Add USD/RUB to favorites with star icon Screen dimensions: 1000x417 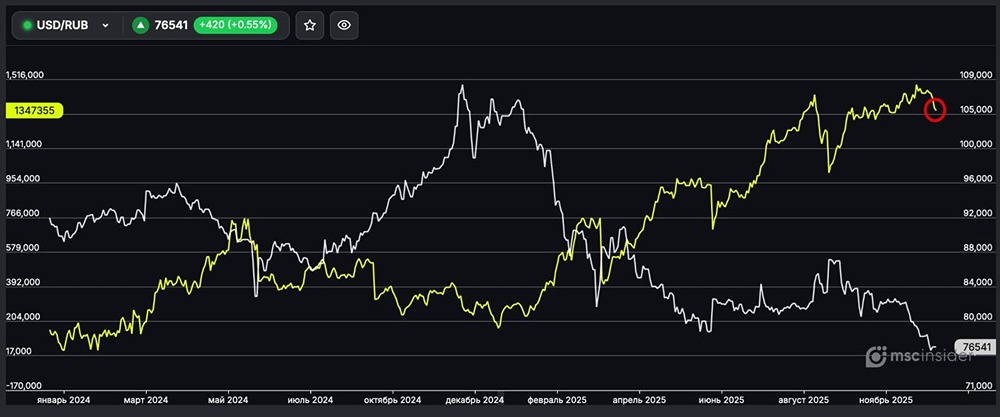pyautogui.click(x=310, y=25)
